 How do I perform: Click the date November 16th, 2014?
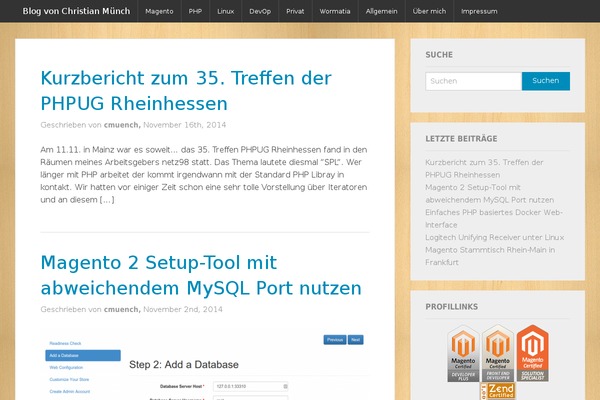[184, 125]
